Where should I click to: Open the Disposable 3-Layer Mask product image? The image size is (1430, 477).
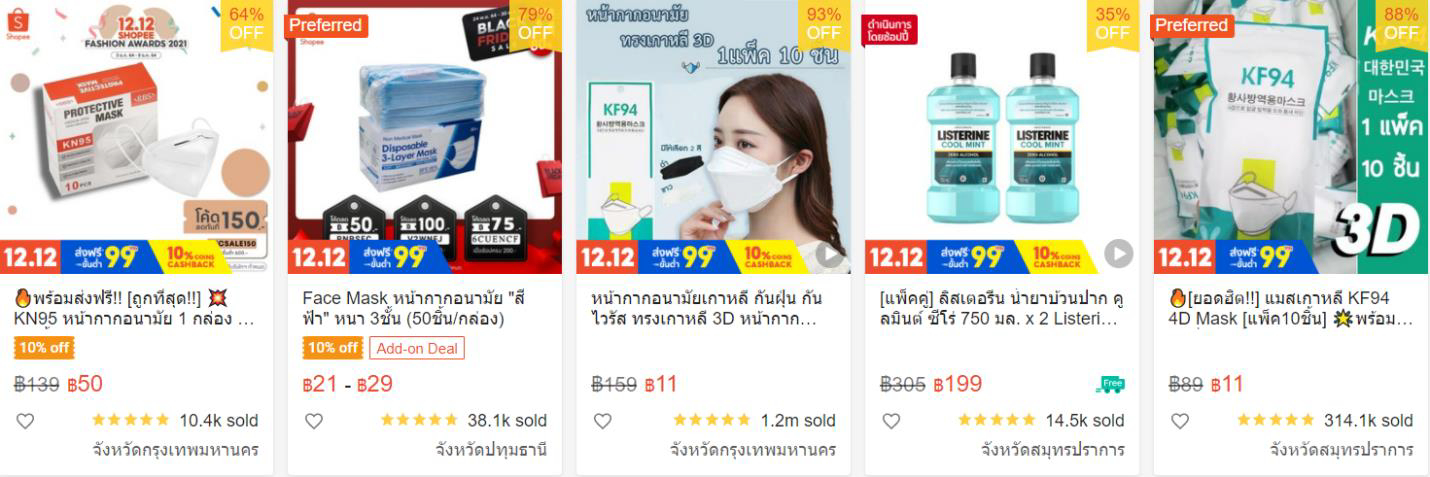(424, 137)
